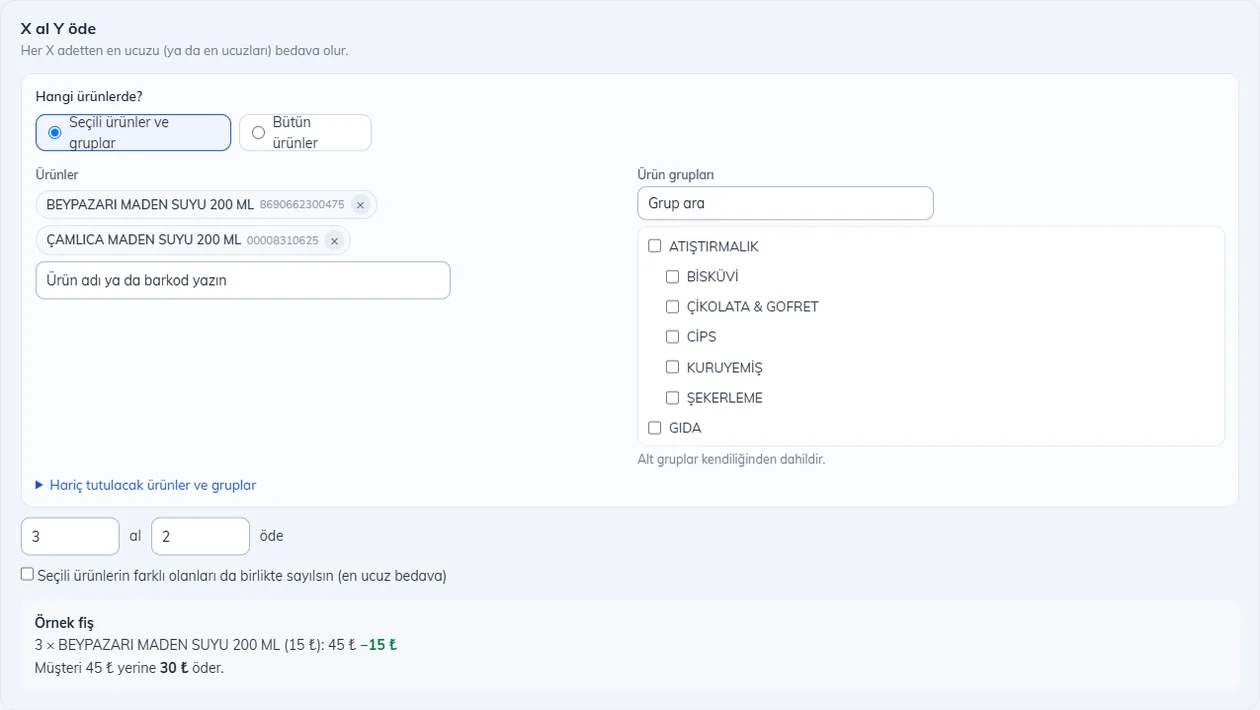The image size is (1260, 710).
Task: Click the 'Alt gruplar kendiliğinden dahildir.' note
Action: point(731,460)
